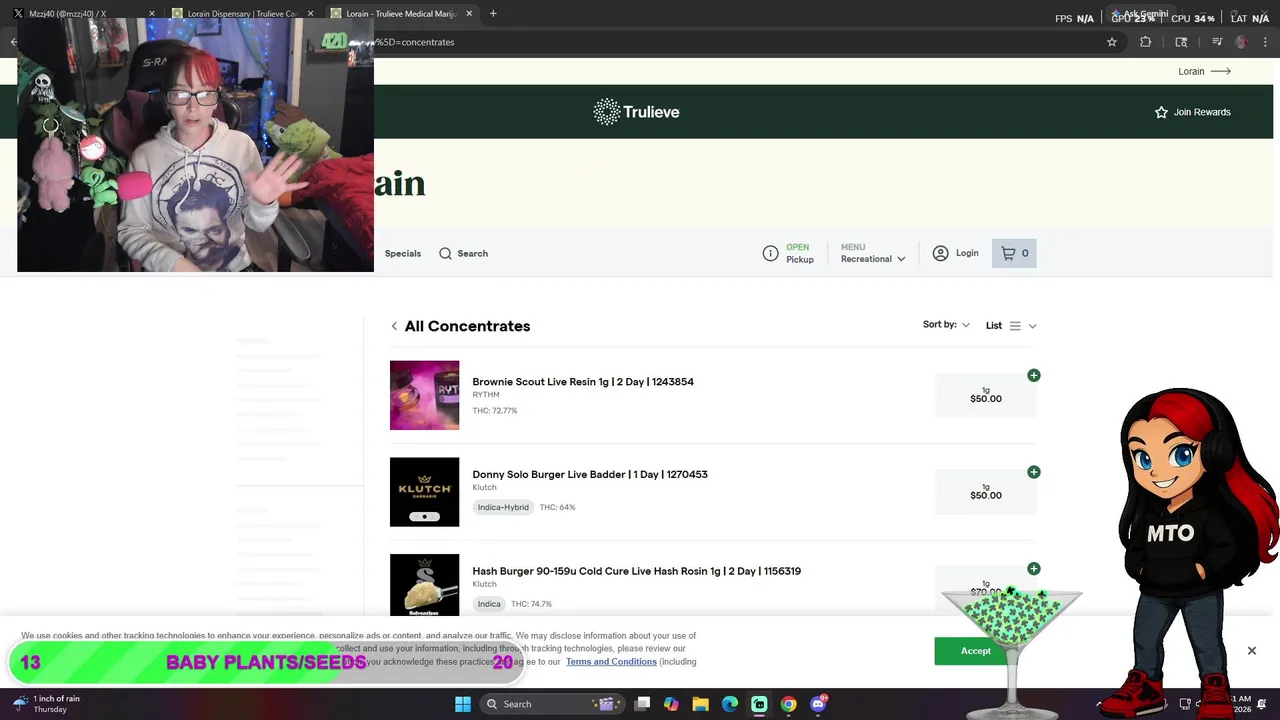
Task: Click the Indica tag on Hash Burger
Action: [x=489, y=604]
